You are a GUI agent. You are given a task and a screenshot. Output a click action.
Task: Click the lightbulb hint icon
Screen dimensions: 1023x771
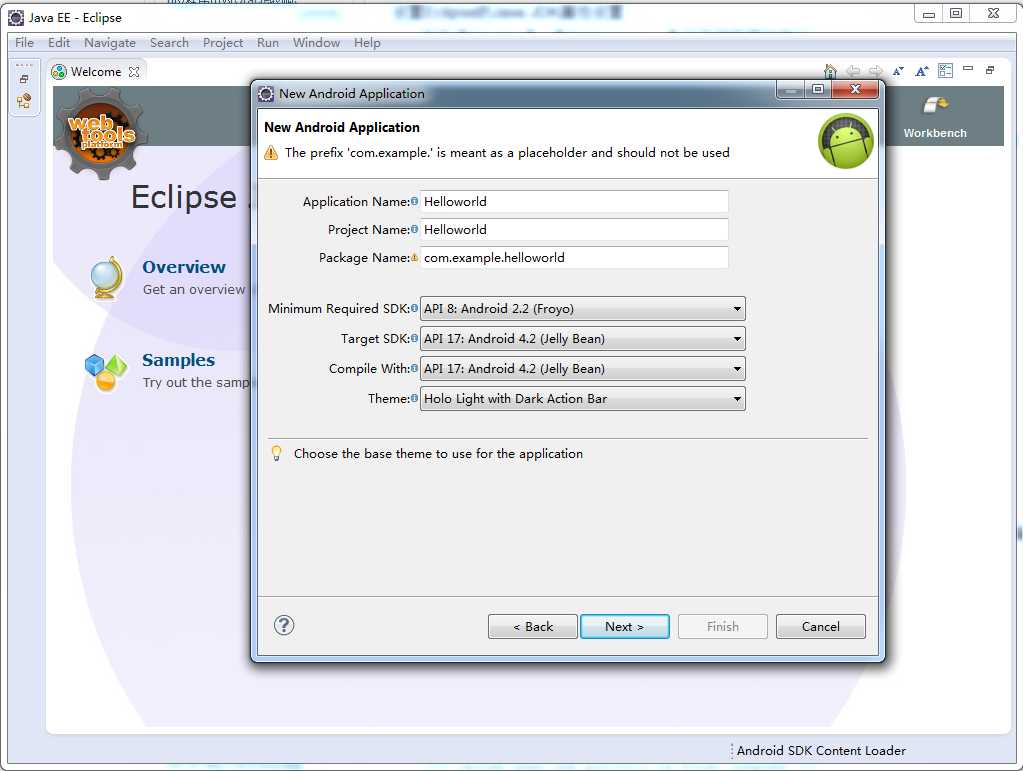(x=277, y=453)
